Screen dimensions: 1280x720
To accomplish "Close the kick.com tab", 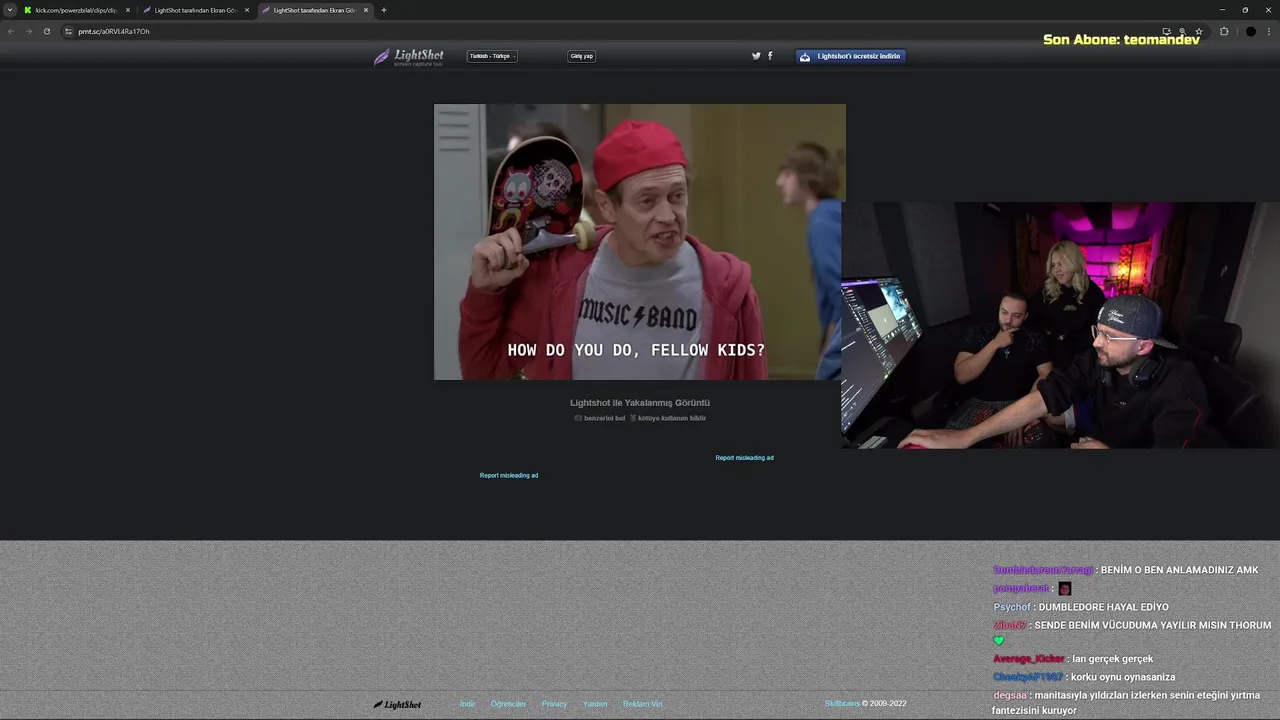I will [128, 10].
